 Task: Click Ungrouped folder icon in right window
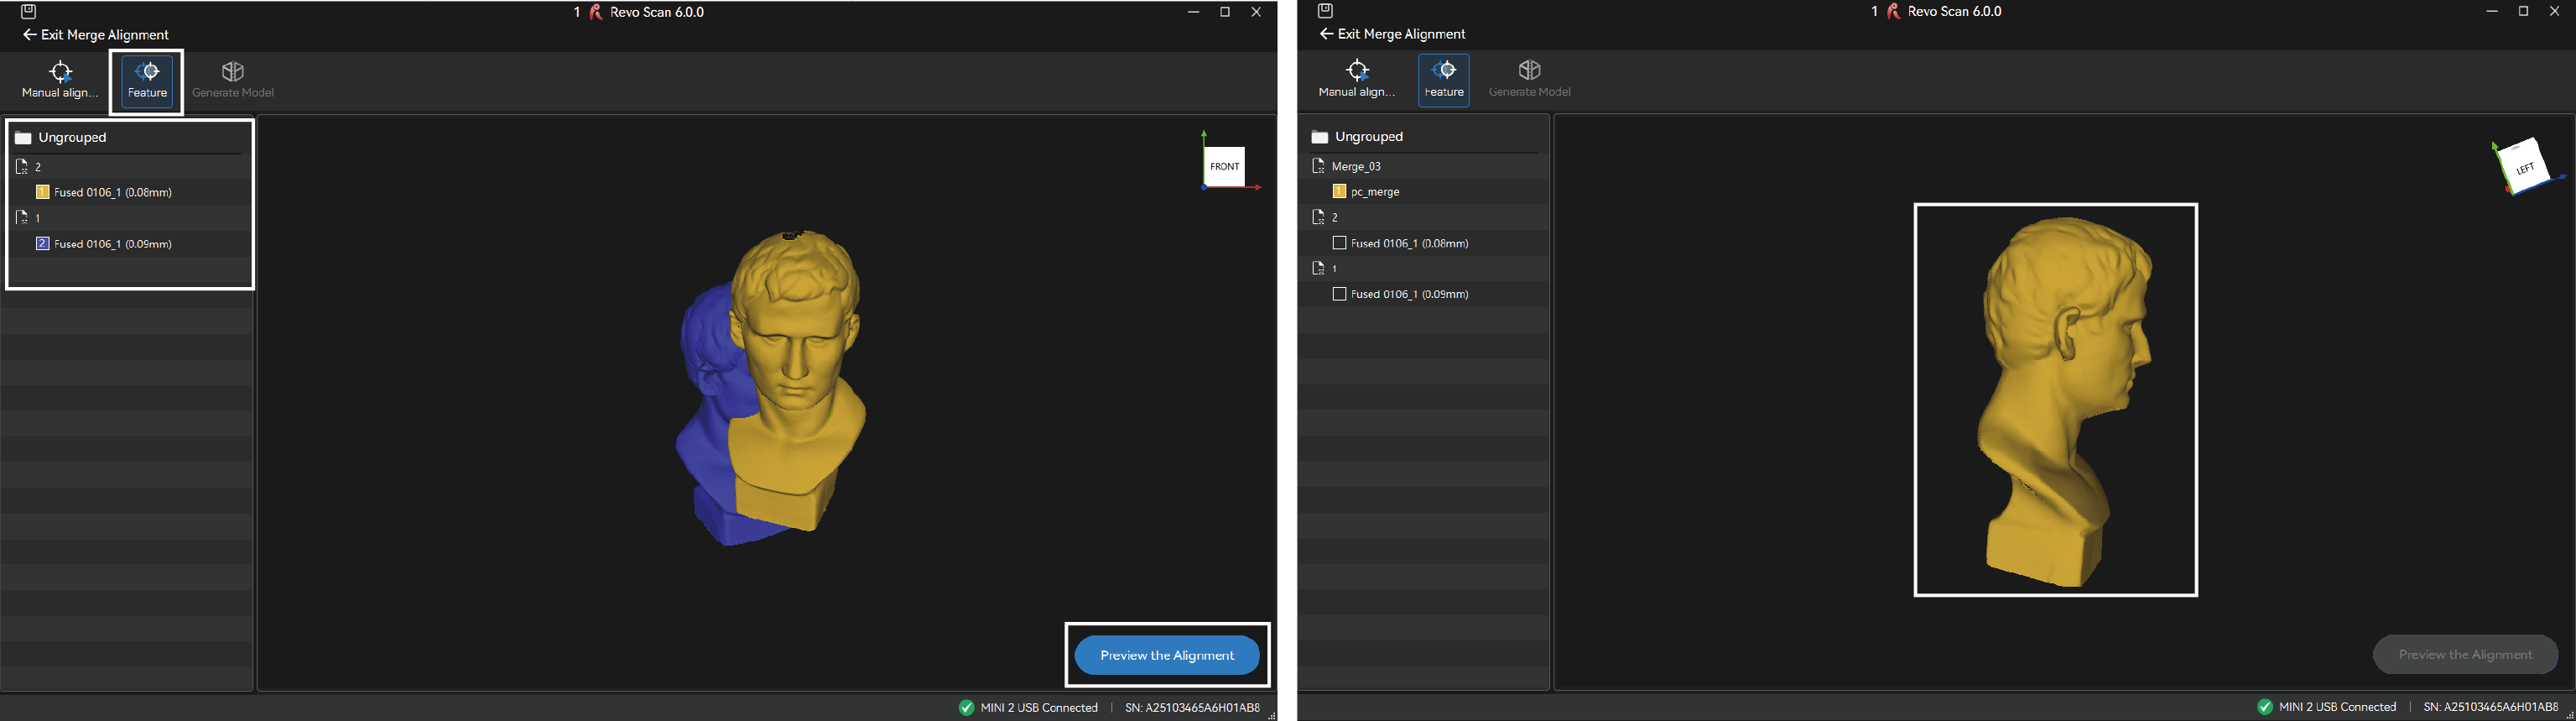[1319, 137]
